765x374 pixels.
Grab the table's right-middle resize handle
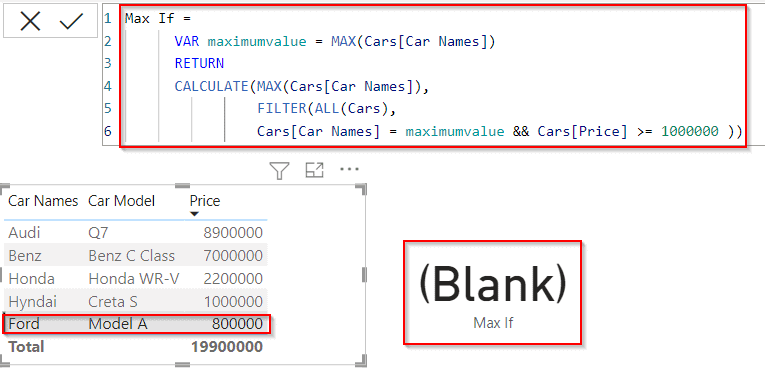(364, 275)
